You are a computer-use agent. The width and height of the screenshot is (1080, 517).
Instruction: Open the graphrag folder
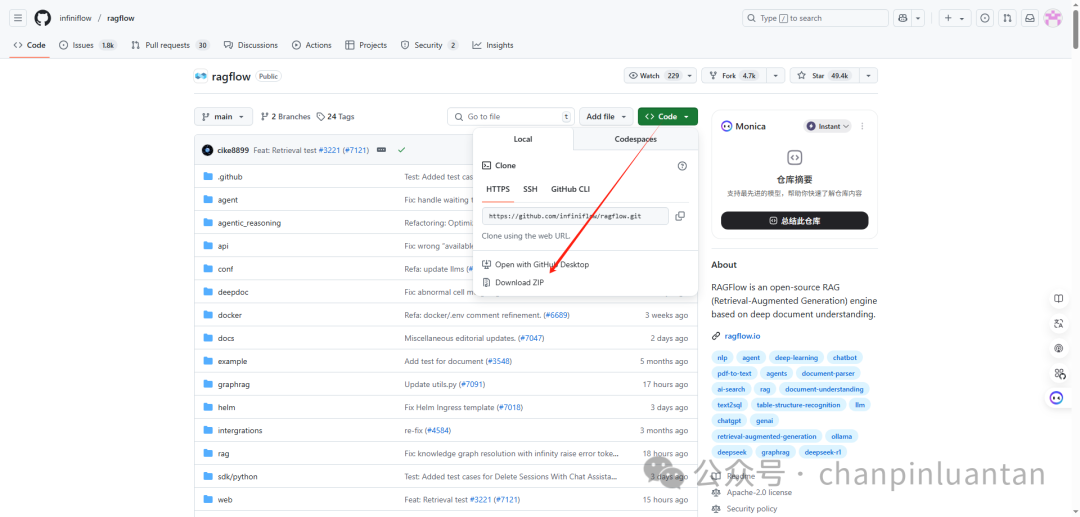233,384
